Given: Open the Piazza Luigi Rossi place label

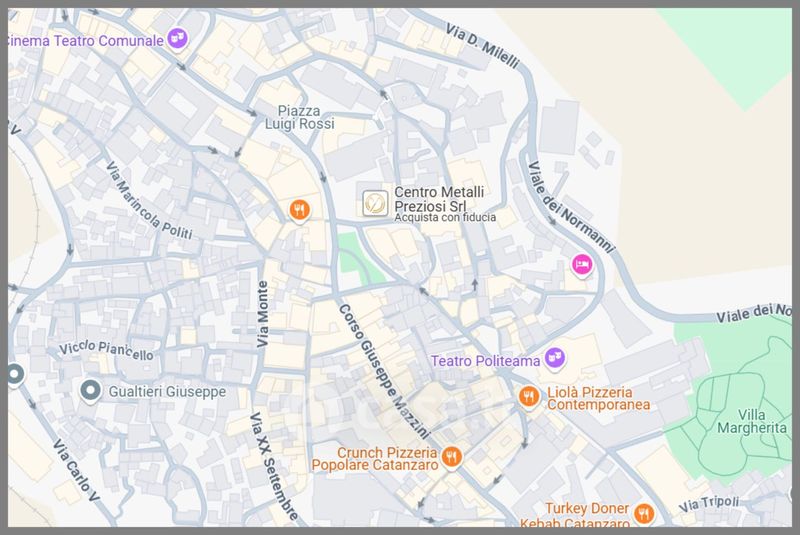Looking at the screenshot, I should click(x=299, y=117).
